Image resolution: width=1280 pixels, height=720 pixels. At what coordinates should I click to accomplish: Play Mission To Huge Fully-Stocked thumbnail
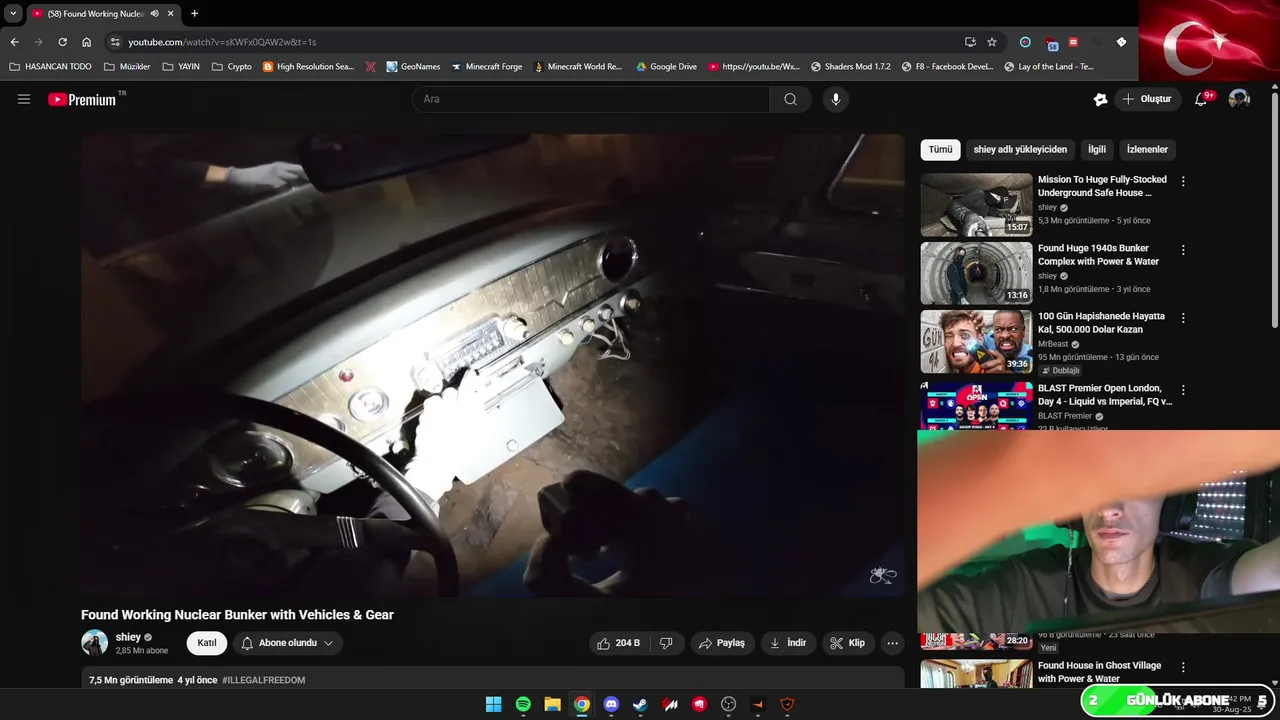pos(976,205)
